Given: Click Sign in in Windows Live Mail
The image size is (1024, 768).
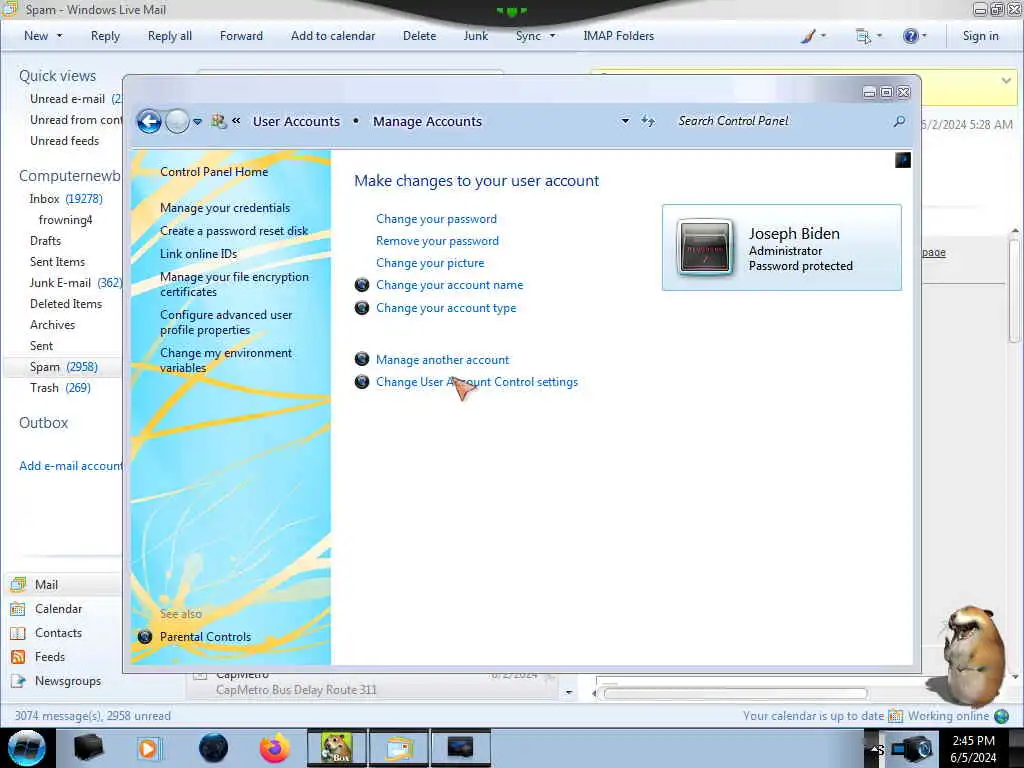Looking at the screenshot, I should [980, 36].
